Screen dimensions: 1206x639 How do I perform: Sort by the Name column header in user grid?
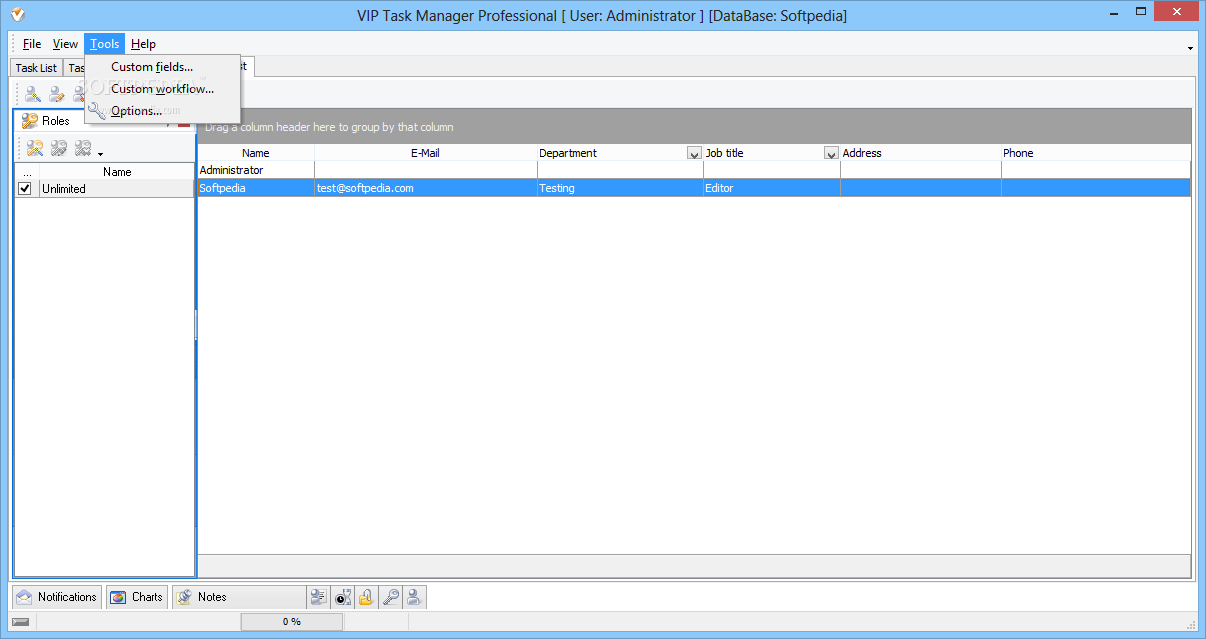[x=256, y=153]
